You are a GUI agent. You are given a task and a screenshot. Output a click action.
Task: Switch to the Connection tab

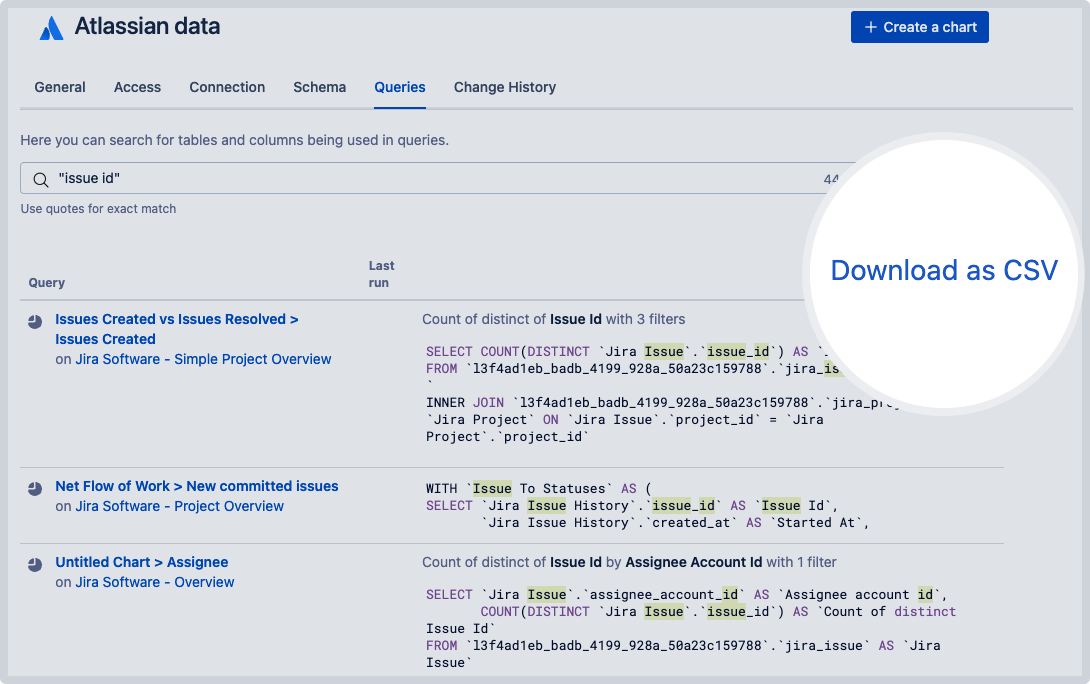point(227,87)
